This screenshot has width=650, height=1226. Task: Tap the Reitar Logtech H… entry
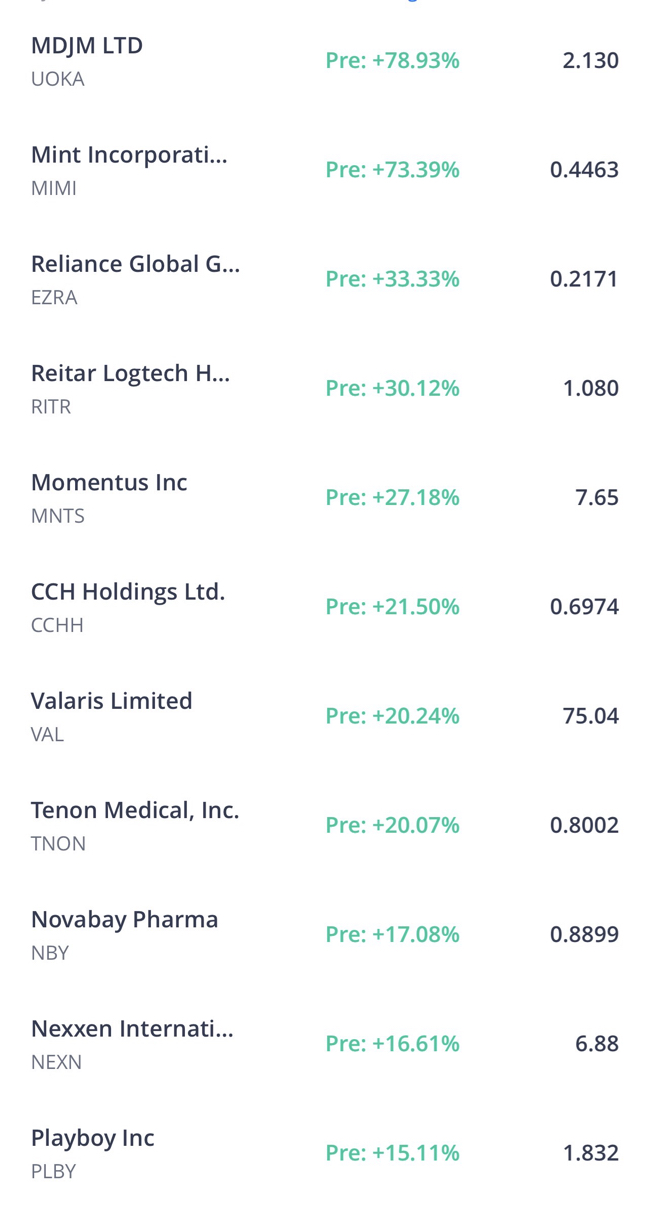325,388
